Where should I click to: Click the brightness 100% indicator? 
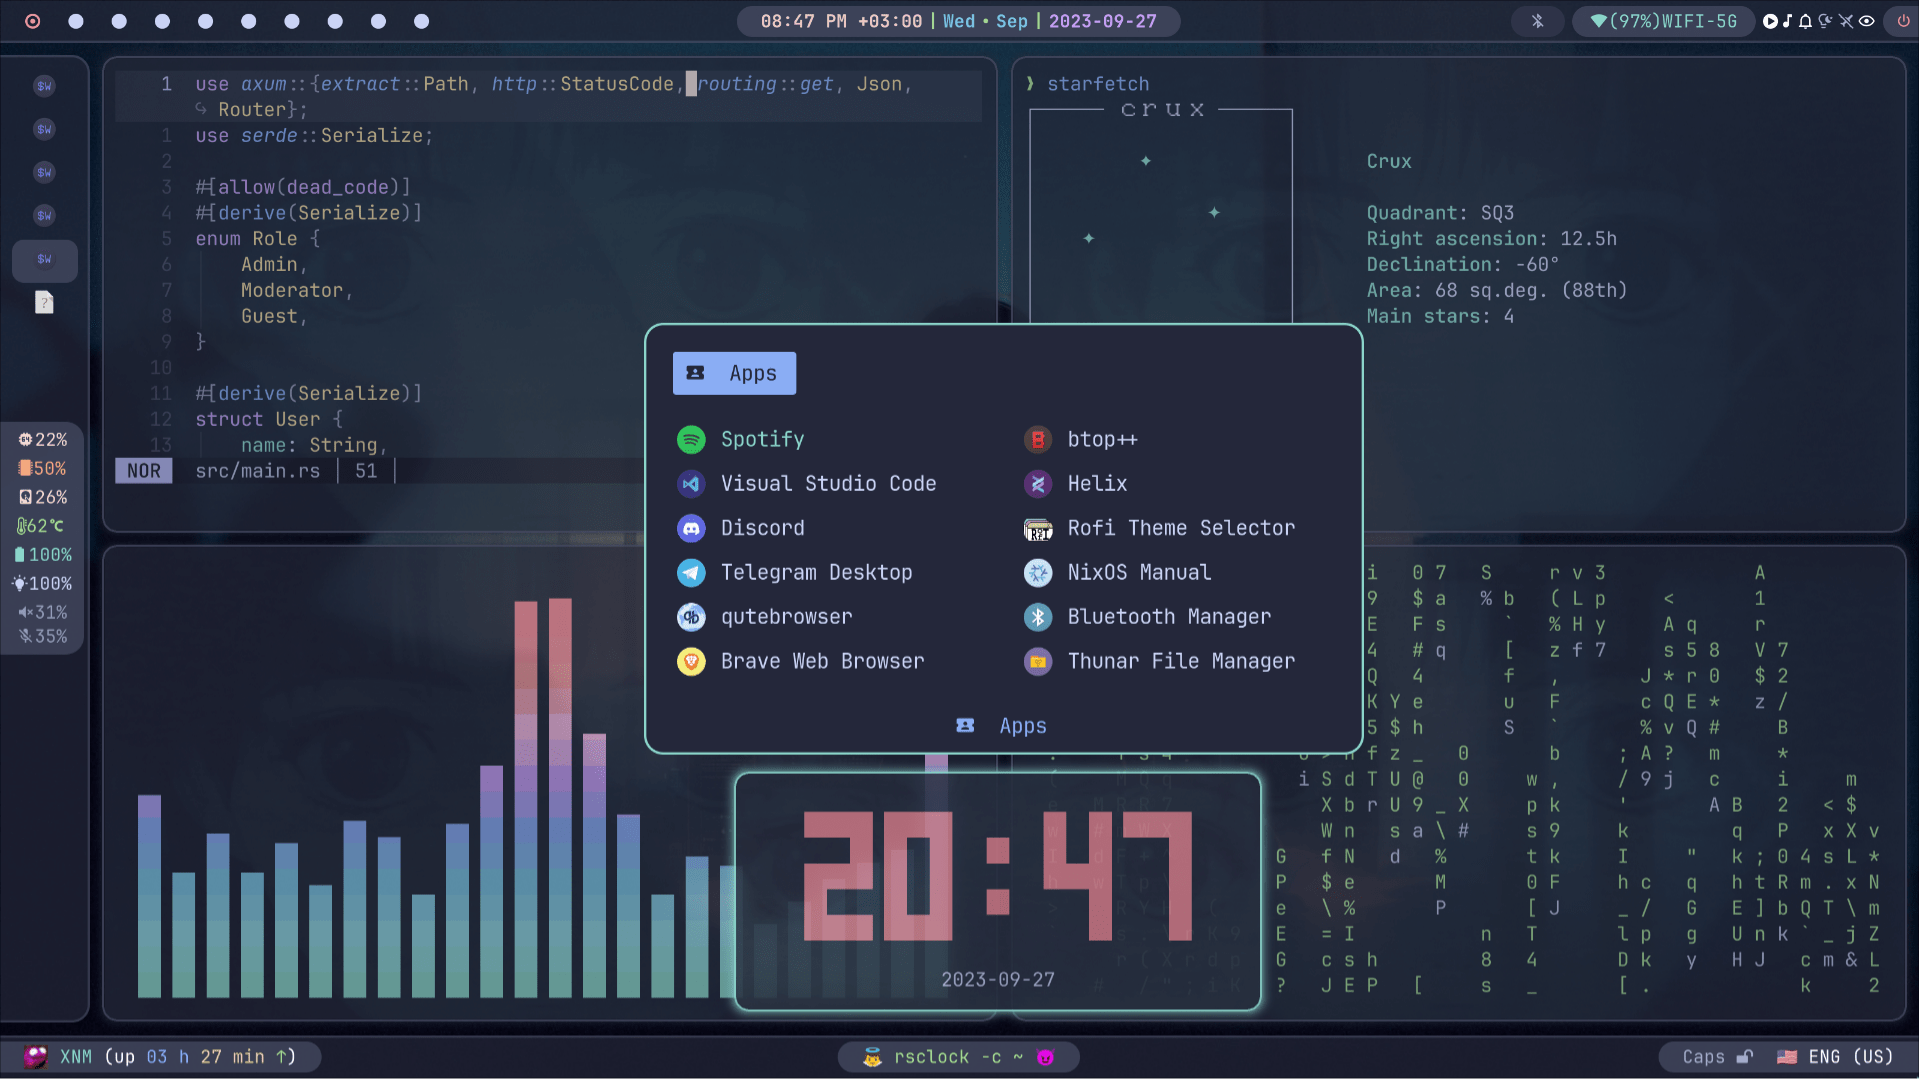[x=43, y=583]
